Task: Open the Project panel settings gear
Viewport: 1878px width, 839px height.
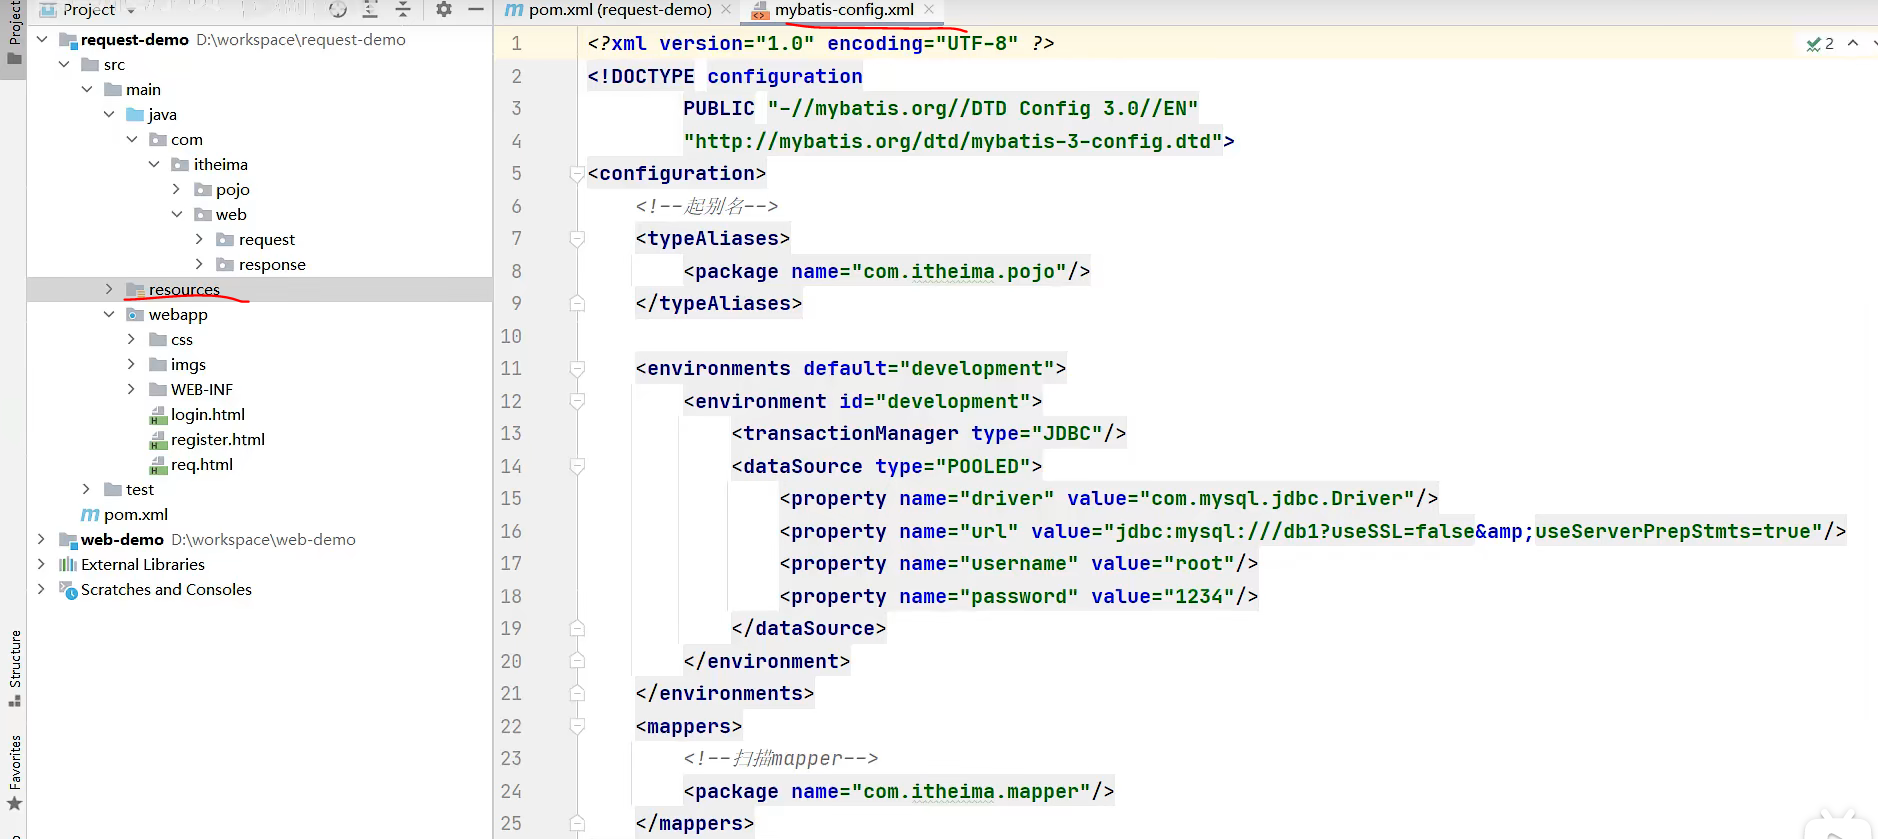Action: [x=444, y=10]
